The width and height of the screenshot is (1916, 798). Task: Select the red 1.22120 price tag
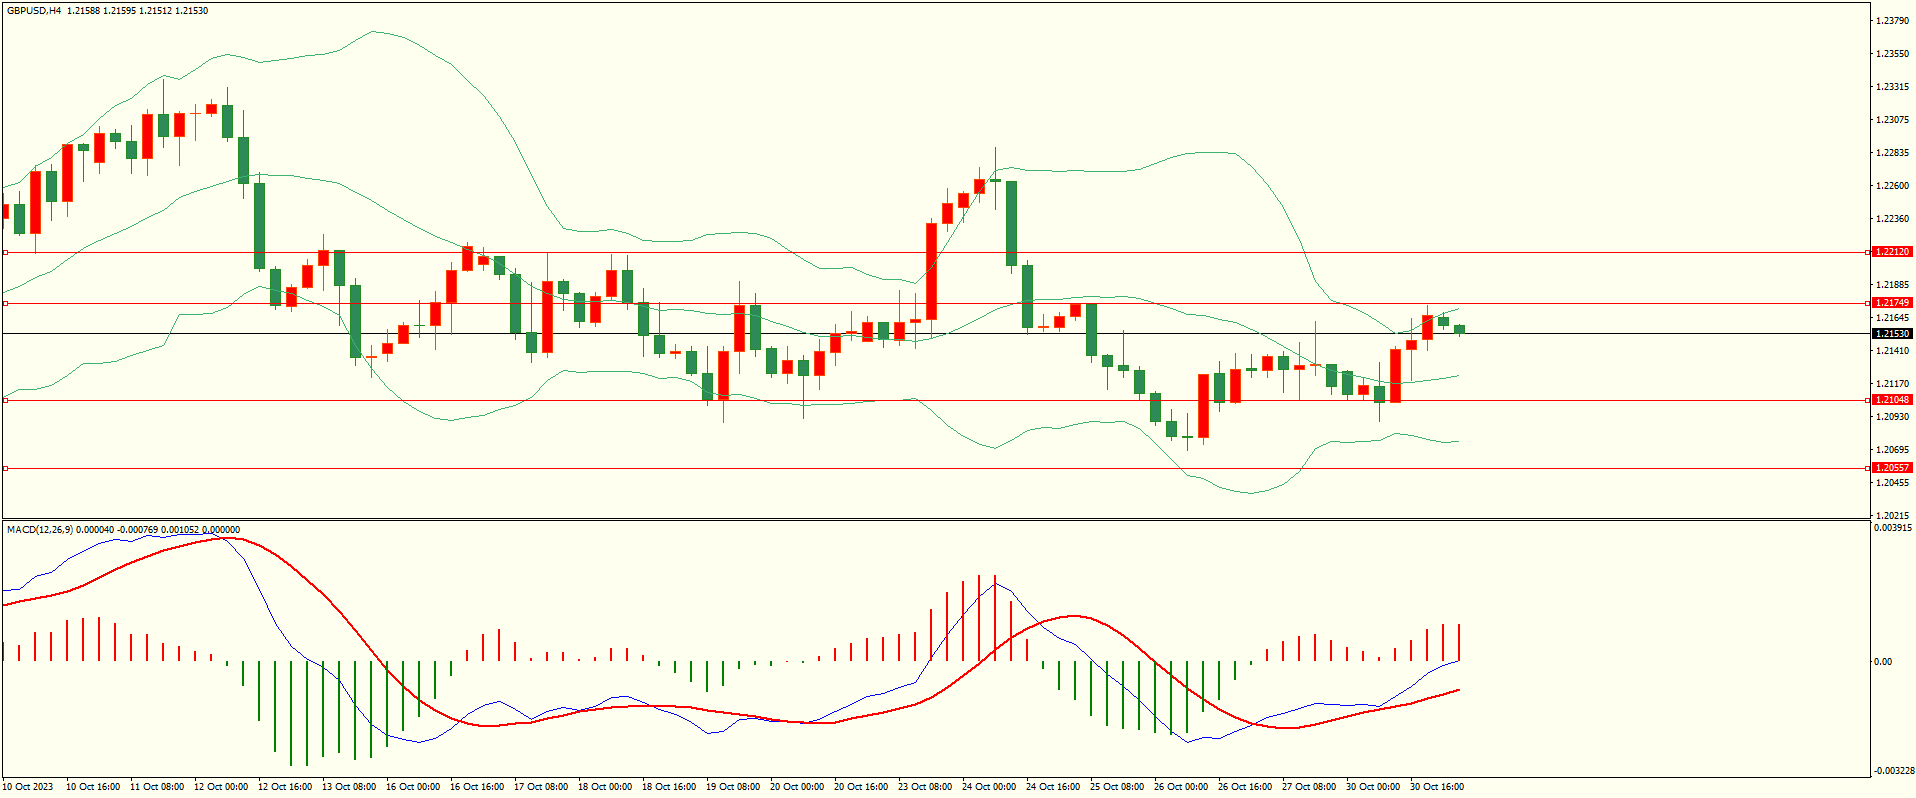click(1892, 252)
